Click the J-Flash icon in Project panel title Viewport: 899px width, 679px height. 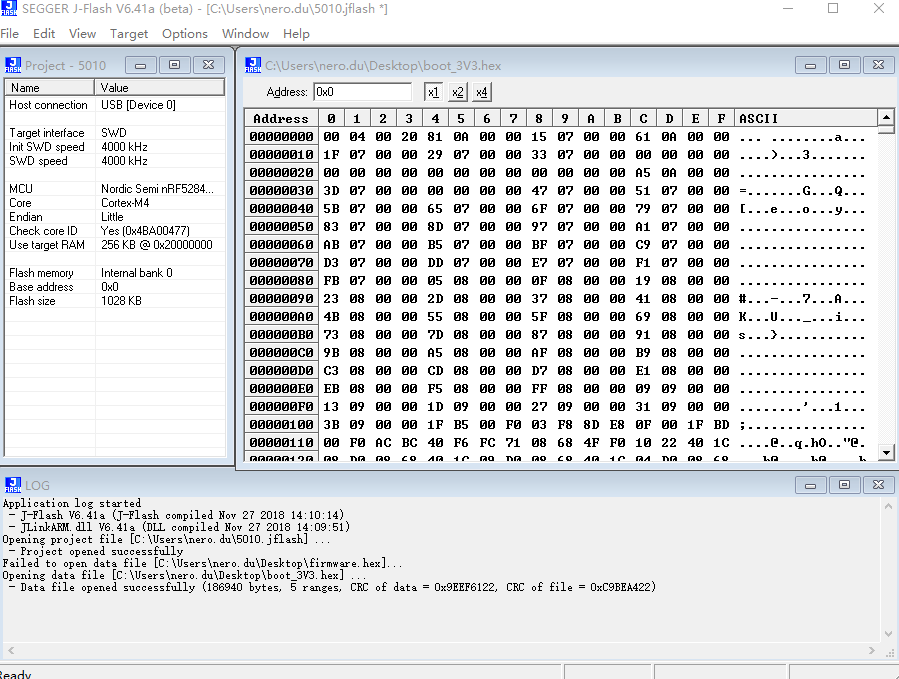[x=13, y=65]
